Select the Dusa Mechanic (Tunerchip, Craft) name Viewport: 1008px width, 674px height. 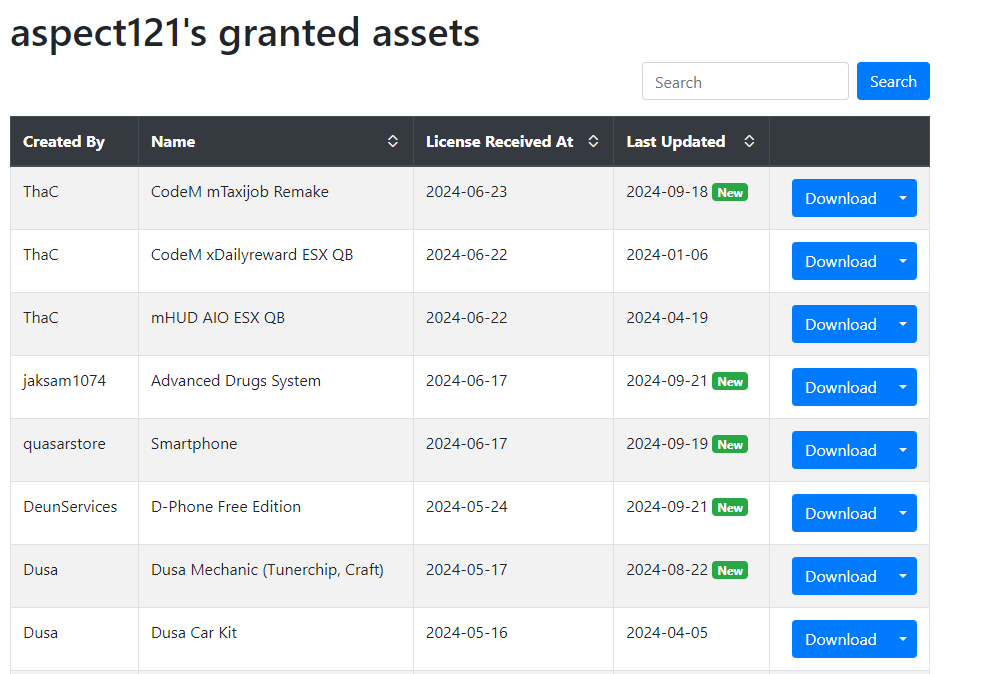pyautogui.click(x=267, y=570)
